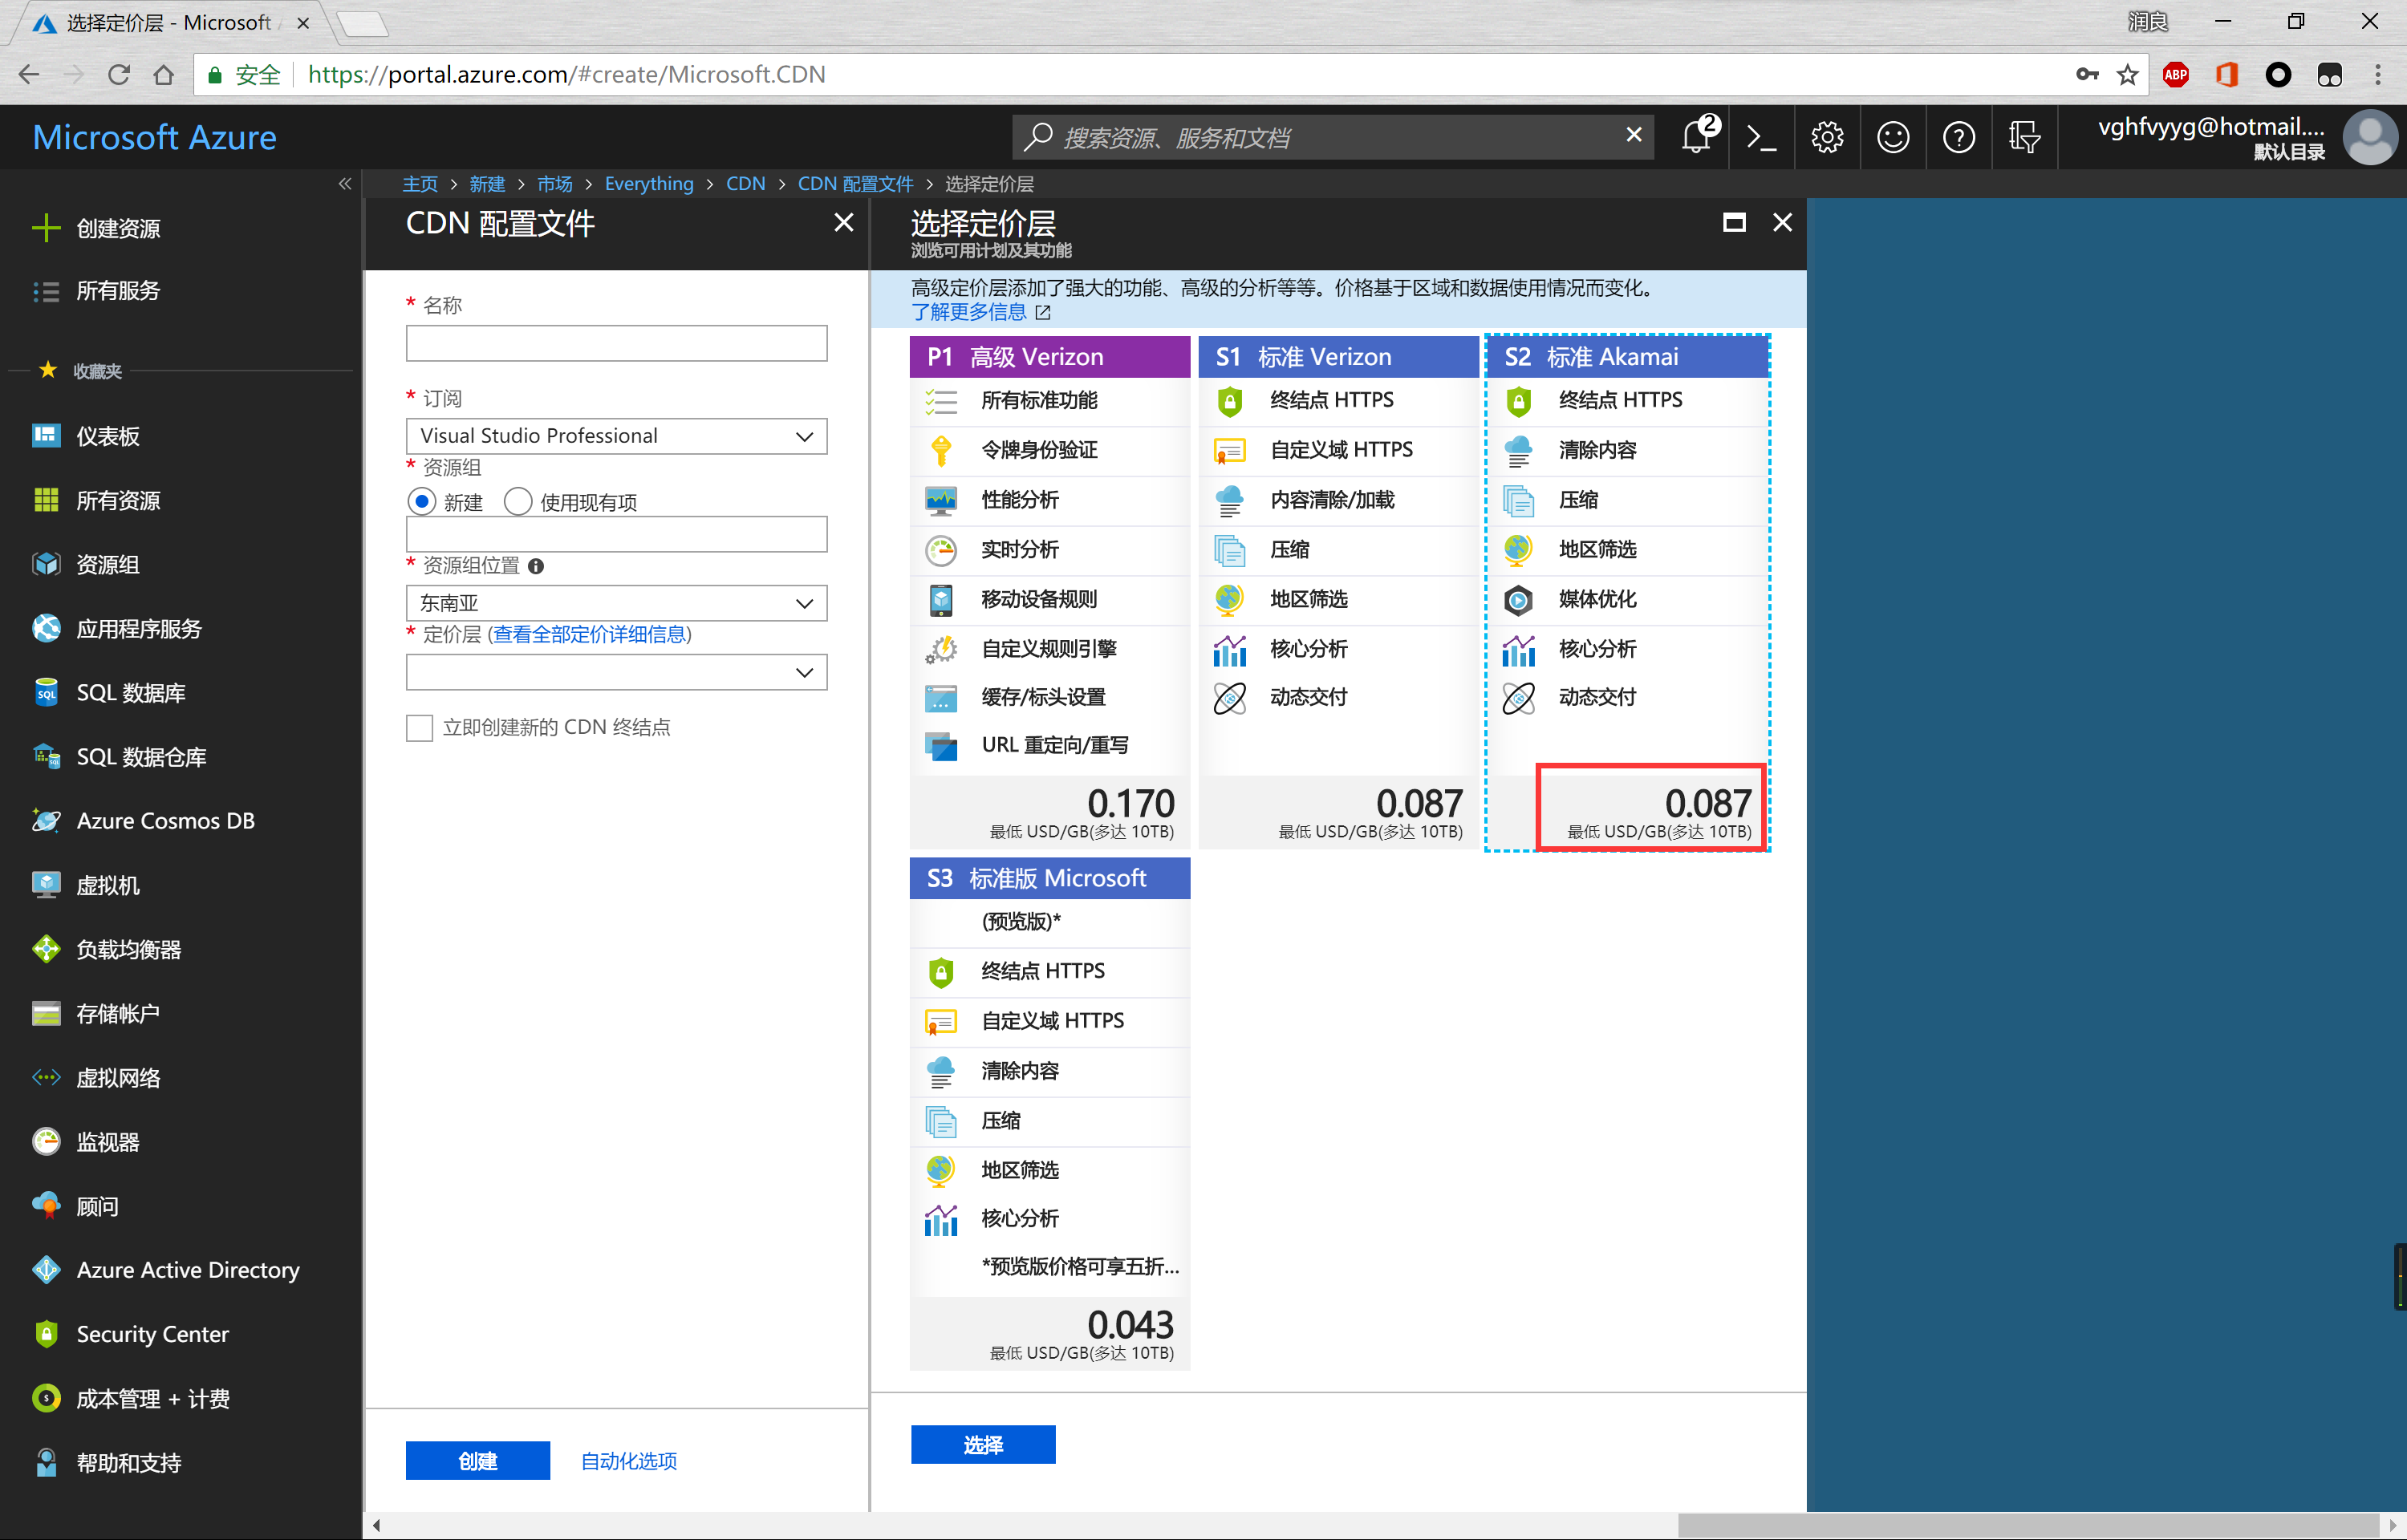2407x1540 pixels.
Task: Click 市场 in the breadcrumb
Action: (x=555, y=184)
